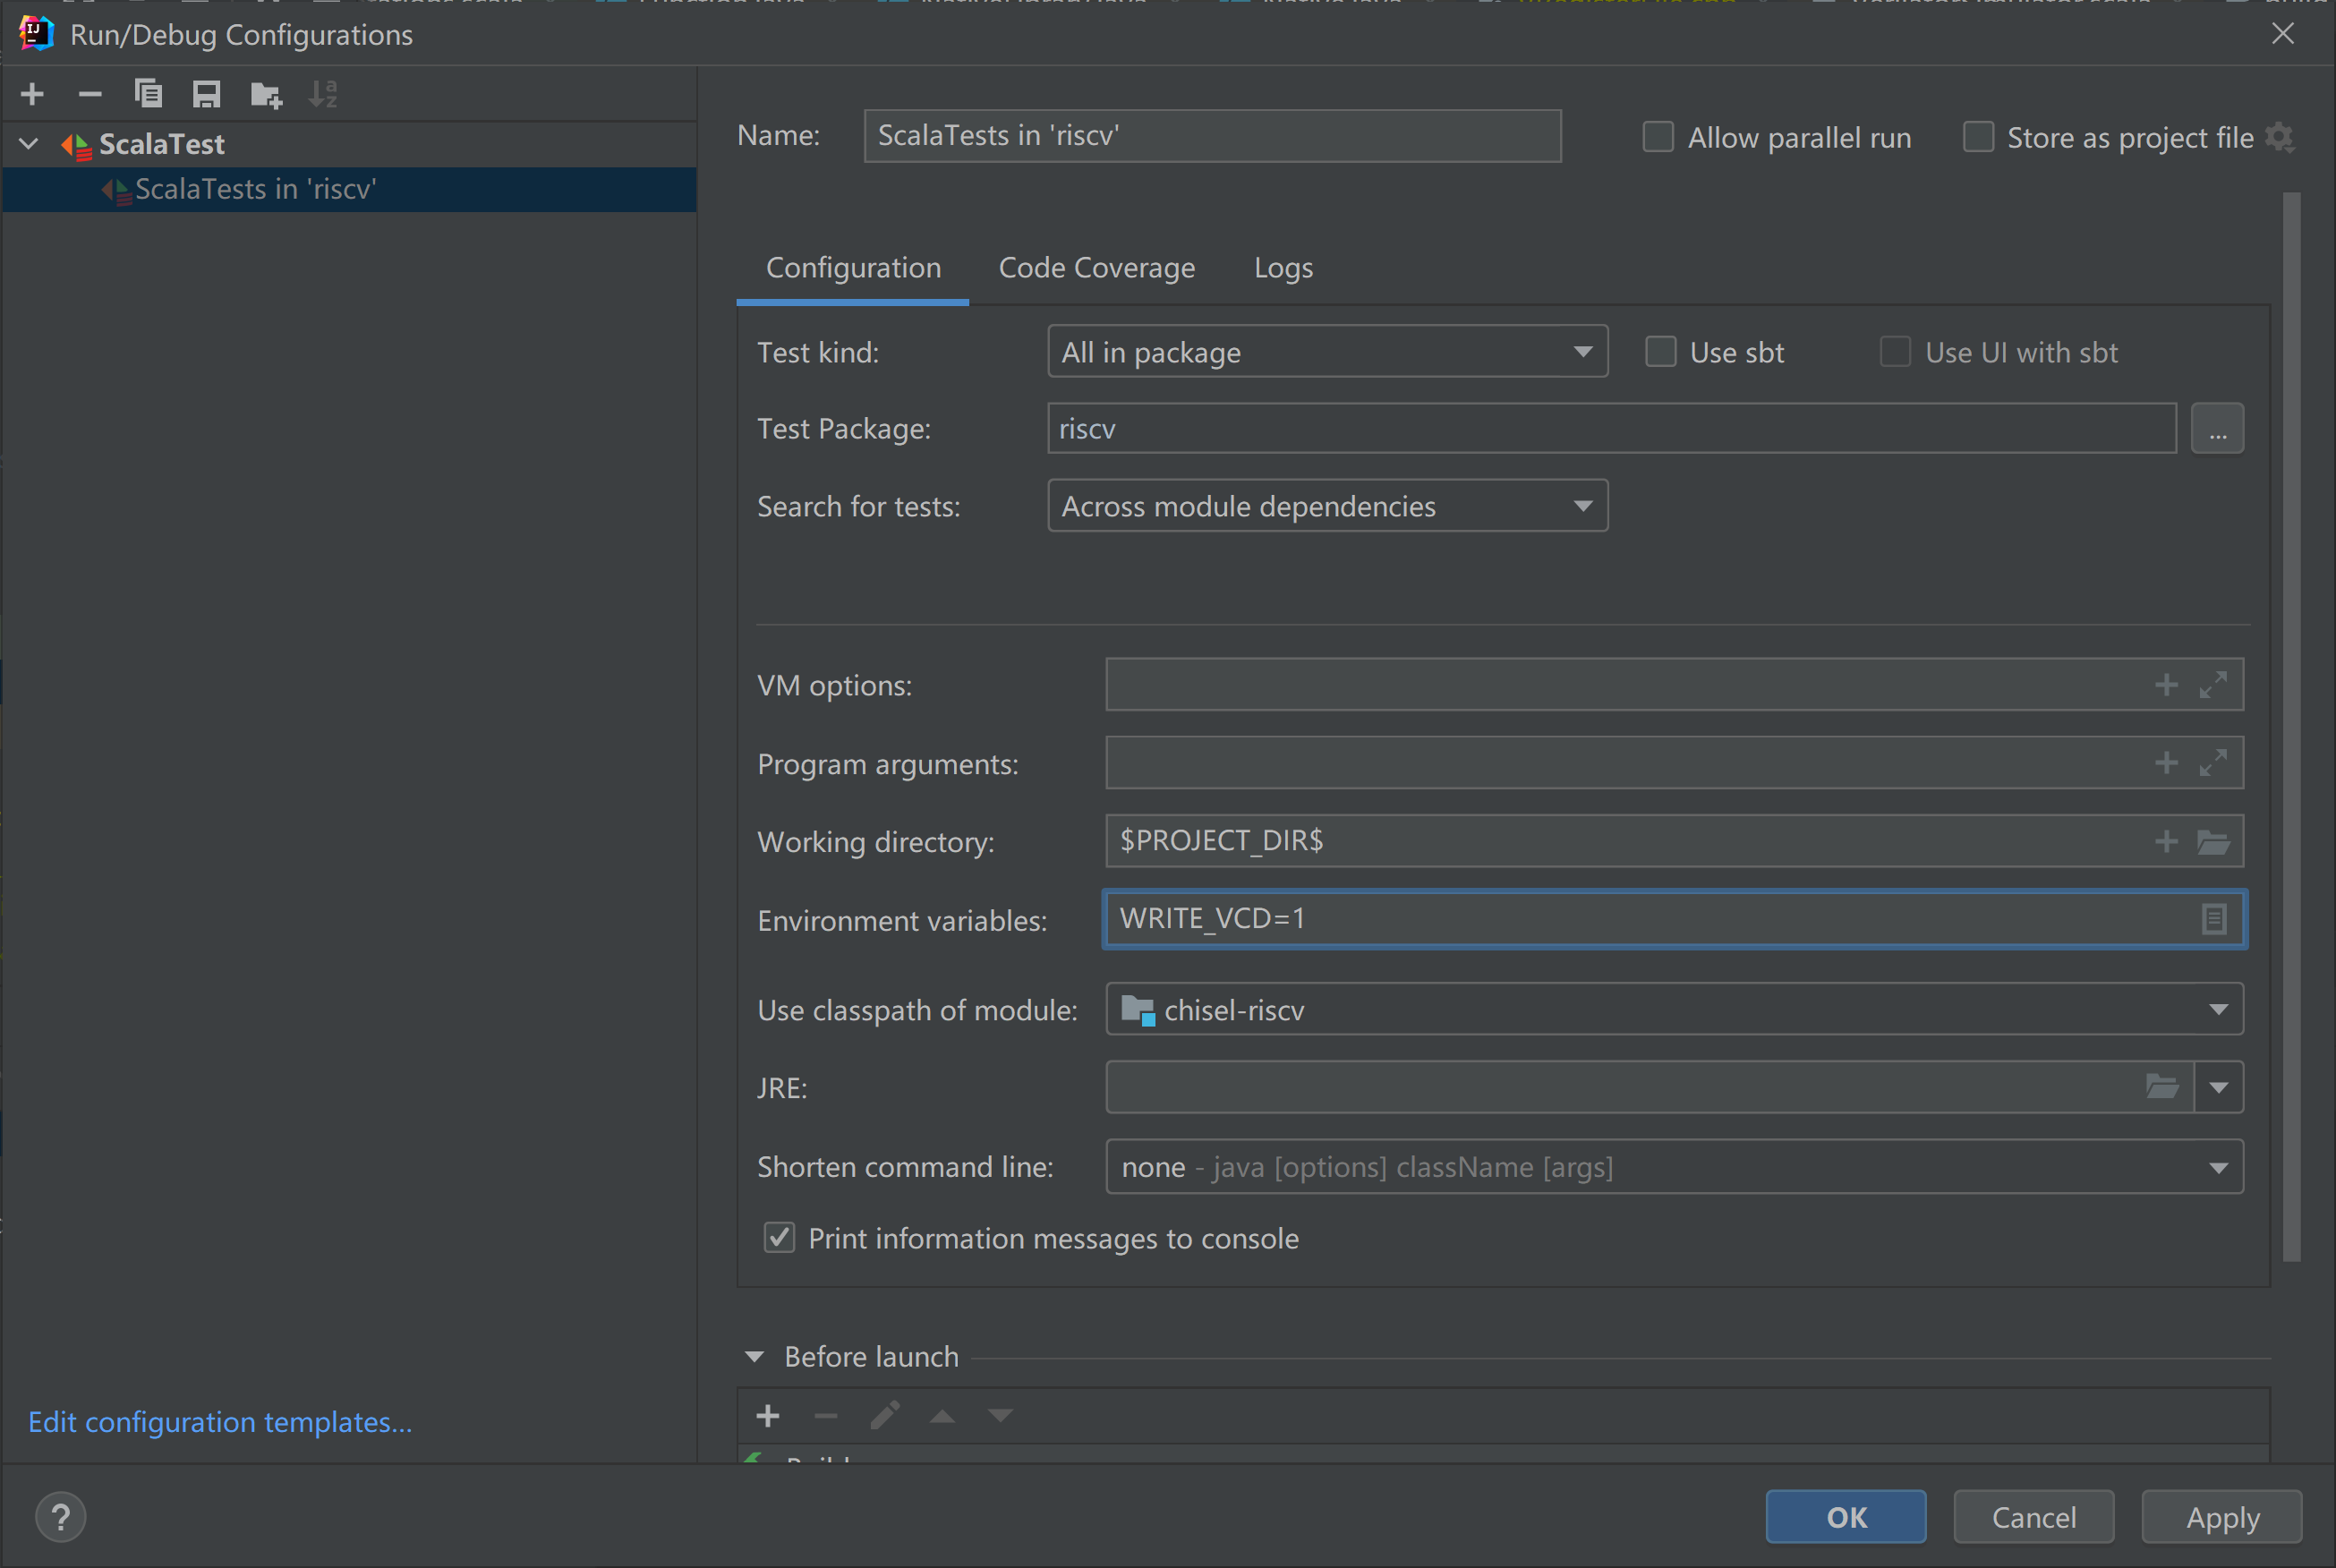Move Before launch task up
This screenshot has height=1568, width=2336.
942,1415
